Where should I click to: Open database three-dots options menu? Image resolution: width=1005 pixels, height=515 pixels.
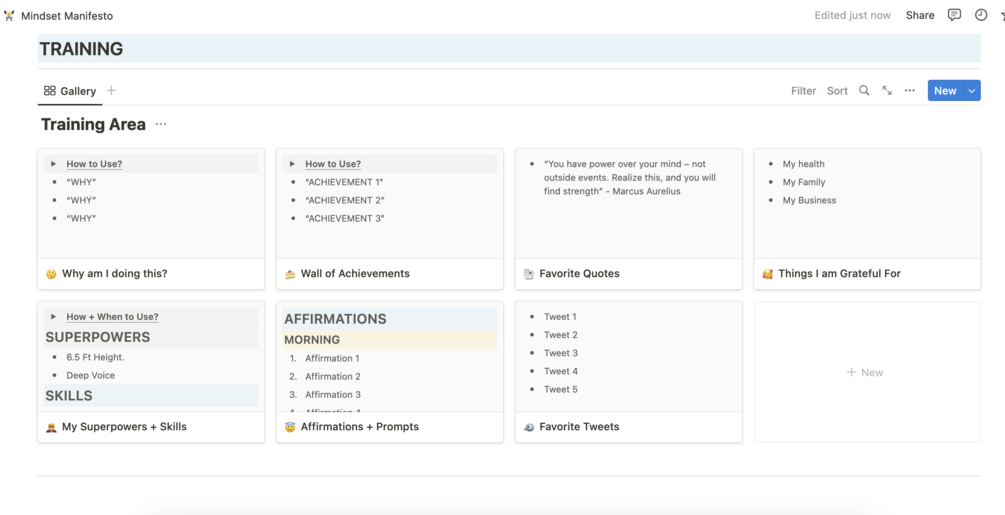[909, 90]
